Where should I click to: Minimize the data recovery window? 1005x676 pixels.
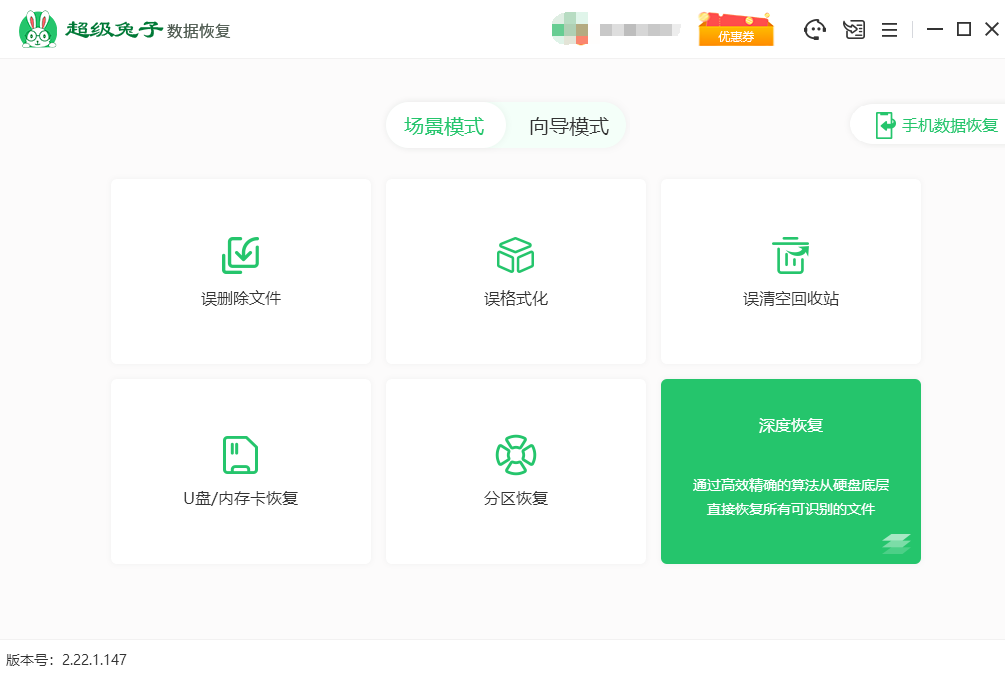935,30
